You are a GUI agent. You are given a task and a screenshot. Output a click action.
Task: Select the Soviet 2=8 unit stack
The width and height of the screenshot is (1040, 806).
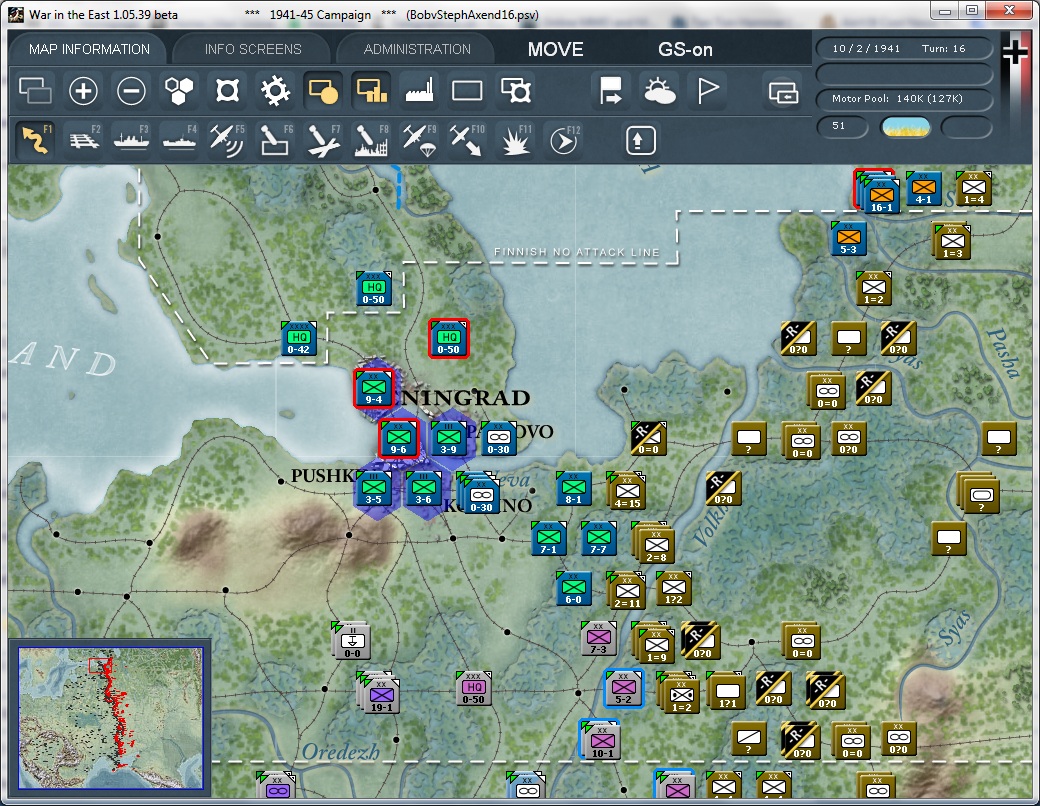click(653, 543)
